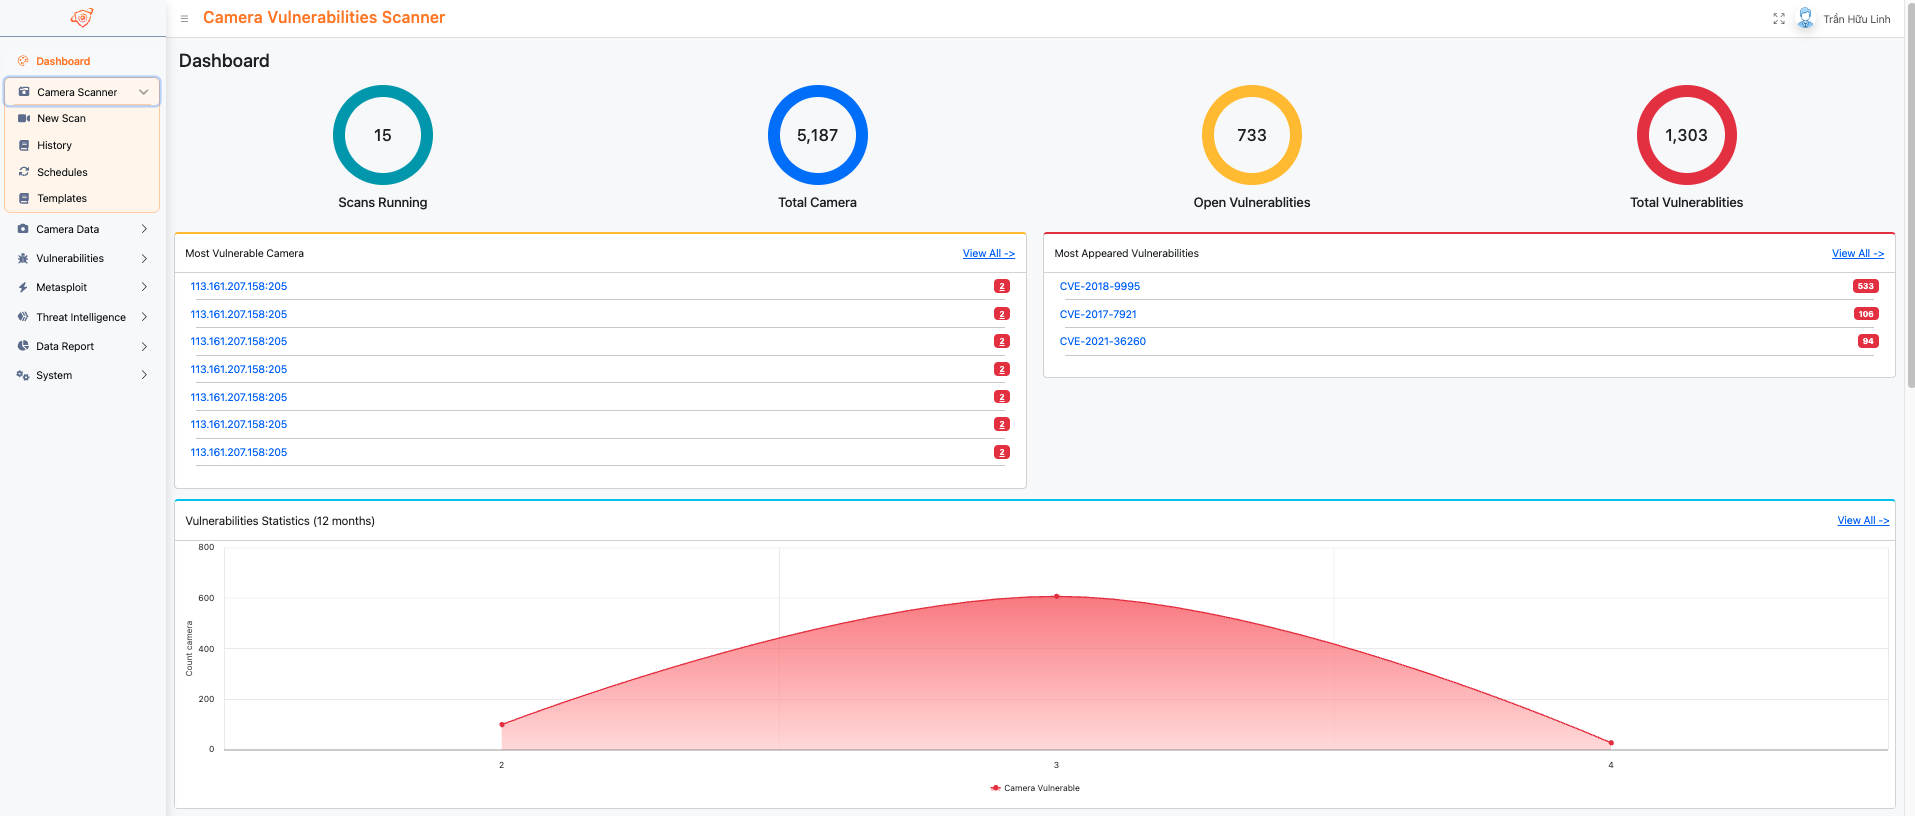The height and width of the screenshot is (816, 1915).
Task: Click the Schedules refresh icon
Action: (x=24, y=172)
